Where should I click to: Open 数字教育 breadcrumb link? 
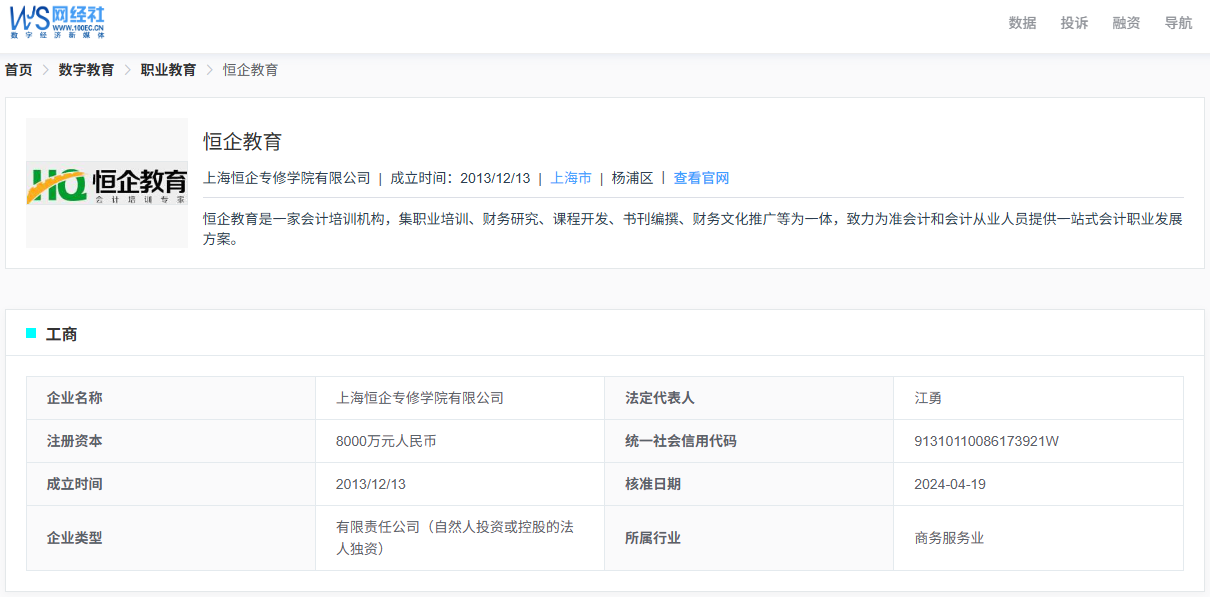[x=86, y=70]
